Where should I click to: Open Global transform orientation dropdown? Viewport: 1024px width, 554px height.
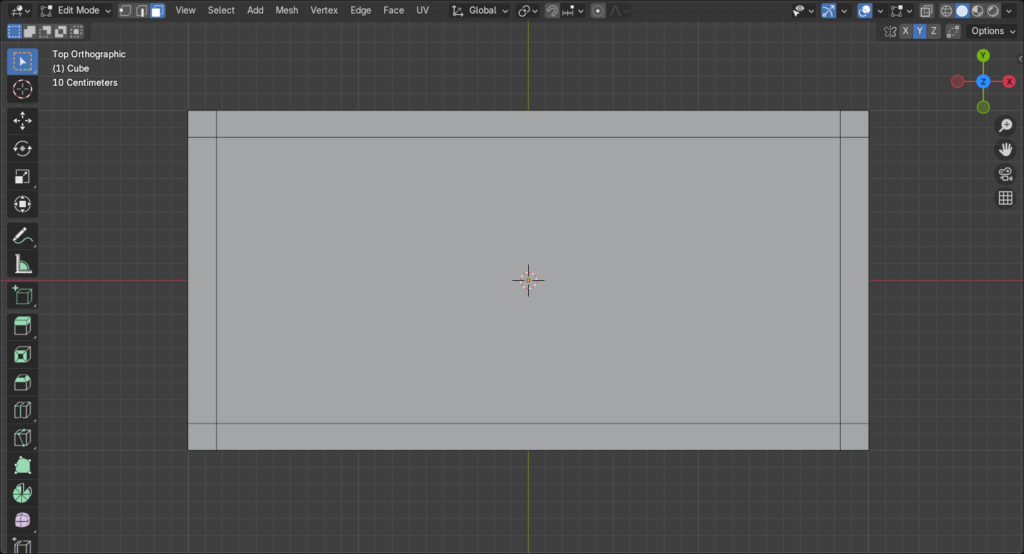click(x=480, y=10)
